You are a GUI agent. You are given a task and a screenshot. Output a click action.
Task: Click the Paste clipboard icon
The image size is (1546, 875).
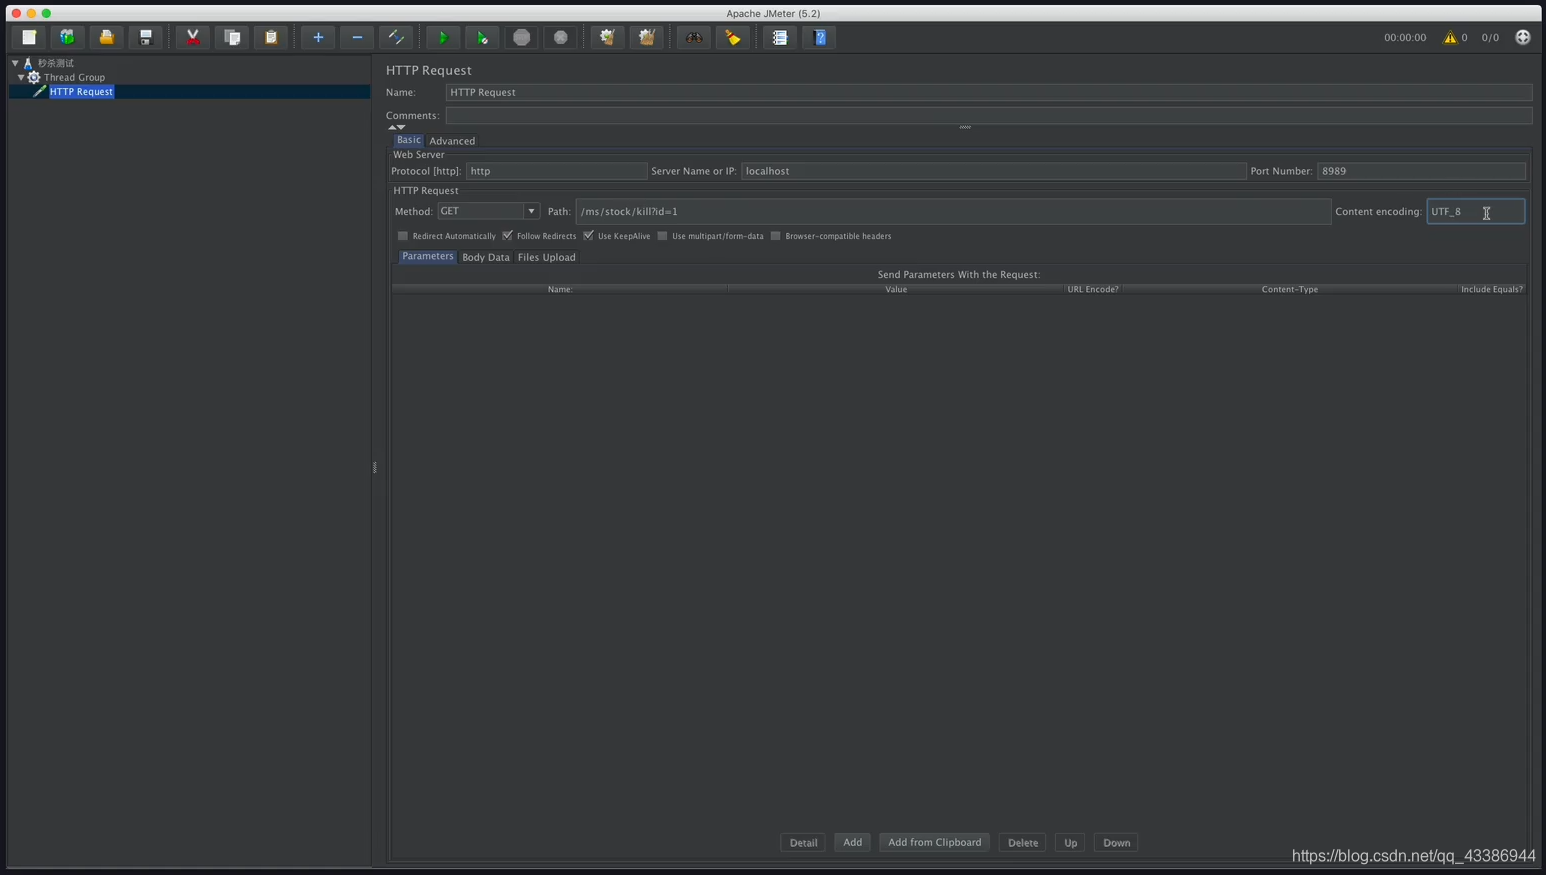[x=271, y=37]
